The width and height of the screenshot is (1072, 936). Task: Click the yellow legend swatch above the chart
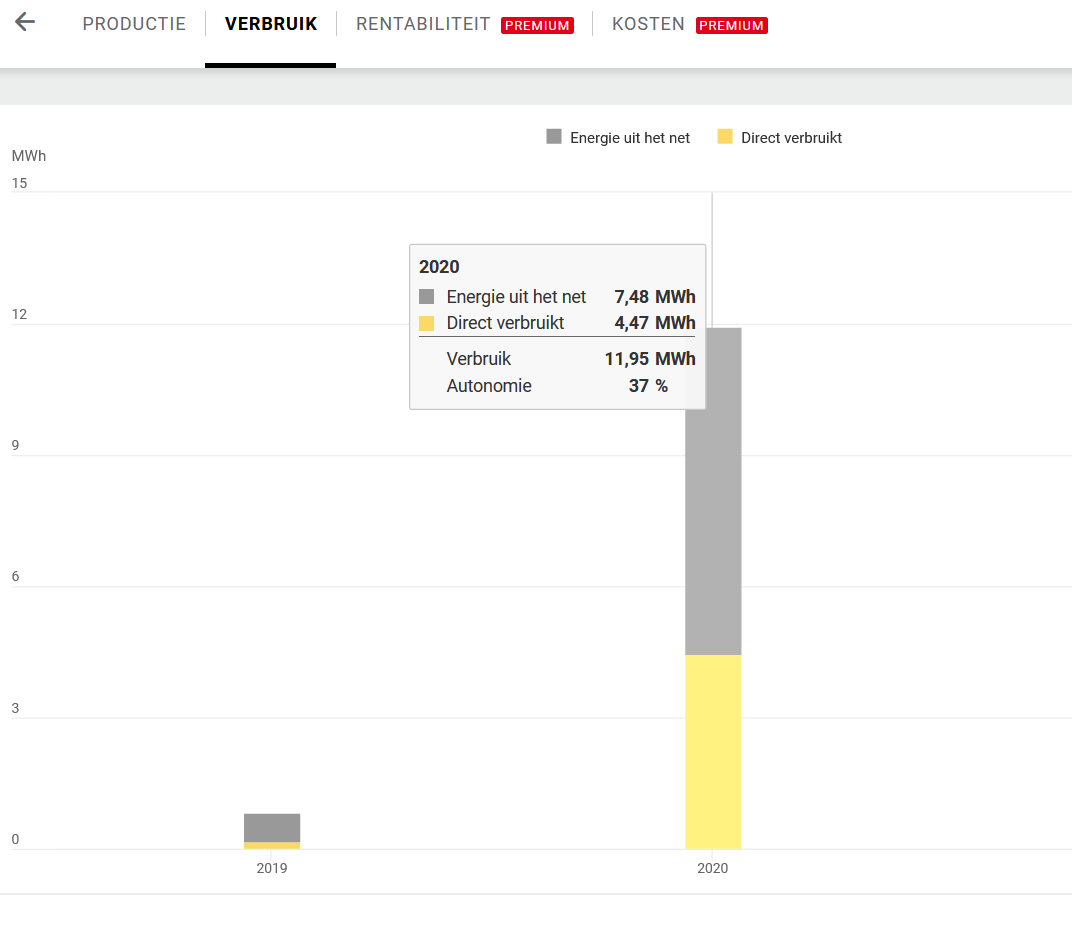click(x=725, y=137)
